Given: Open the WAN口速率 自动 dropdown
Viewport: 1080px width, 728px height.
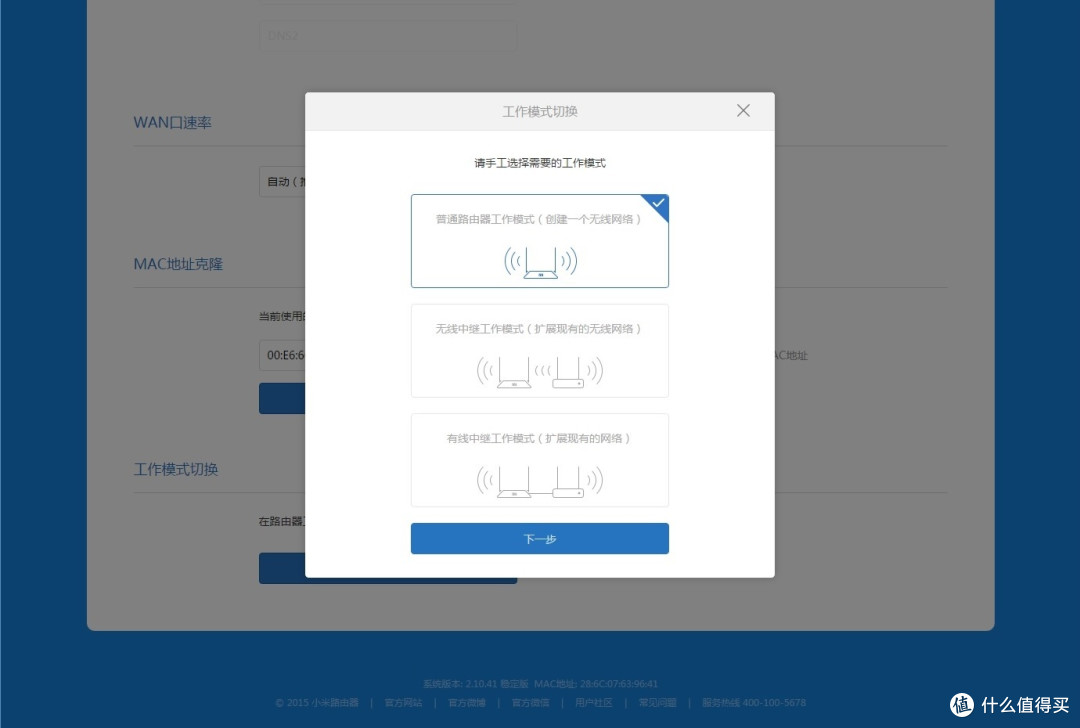Looking at the screenshot, I should click(x=283, y=182).
